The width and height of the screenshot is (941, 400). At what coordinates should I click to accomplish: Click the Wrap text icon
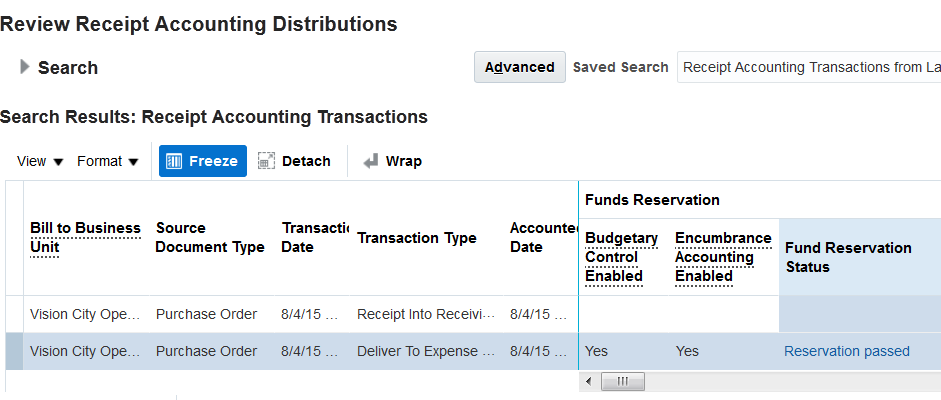click(x=371, y=161)
